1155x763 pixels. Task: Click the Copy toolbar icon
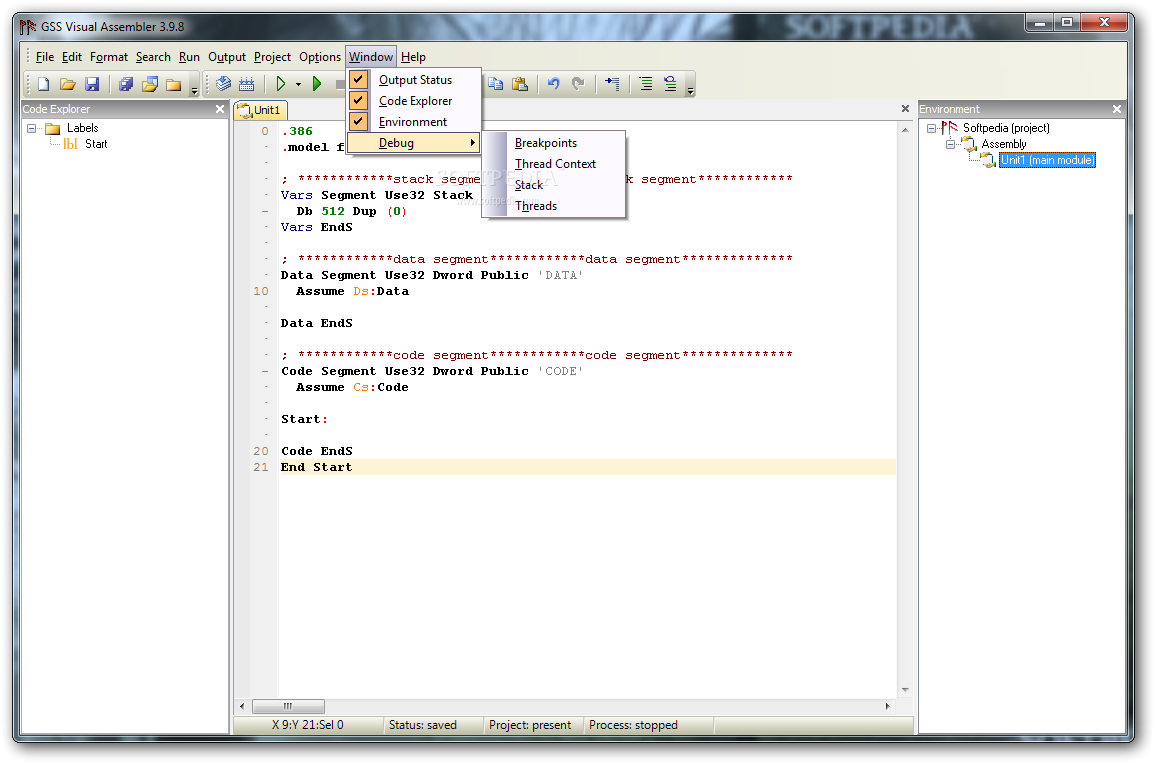(496, 84)
